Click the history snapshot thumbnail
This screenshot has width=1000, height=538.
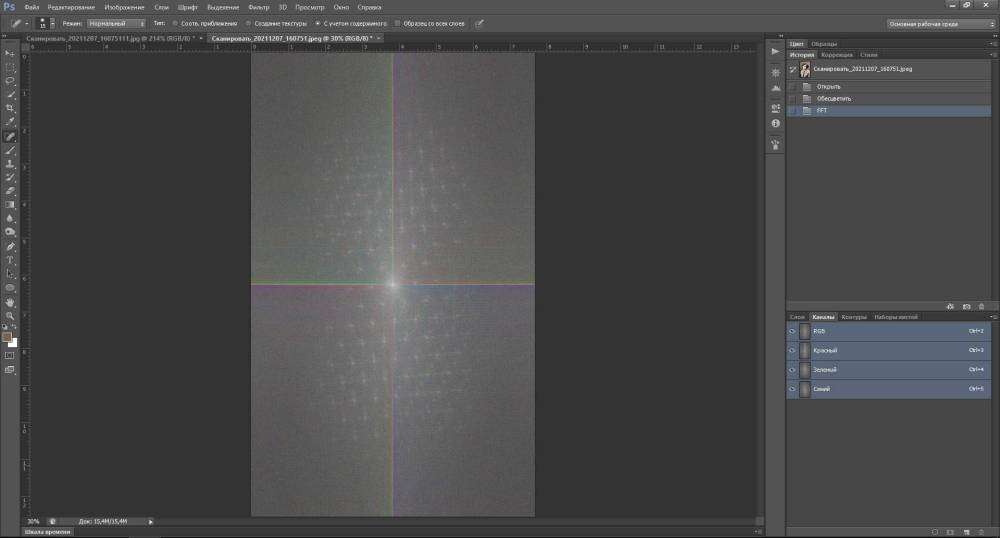click(805, 70)
